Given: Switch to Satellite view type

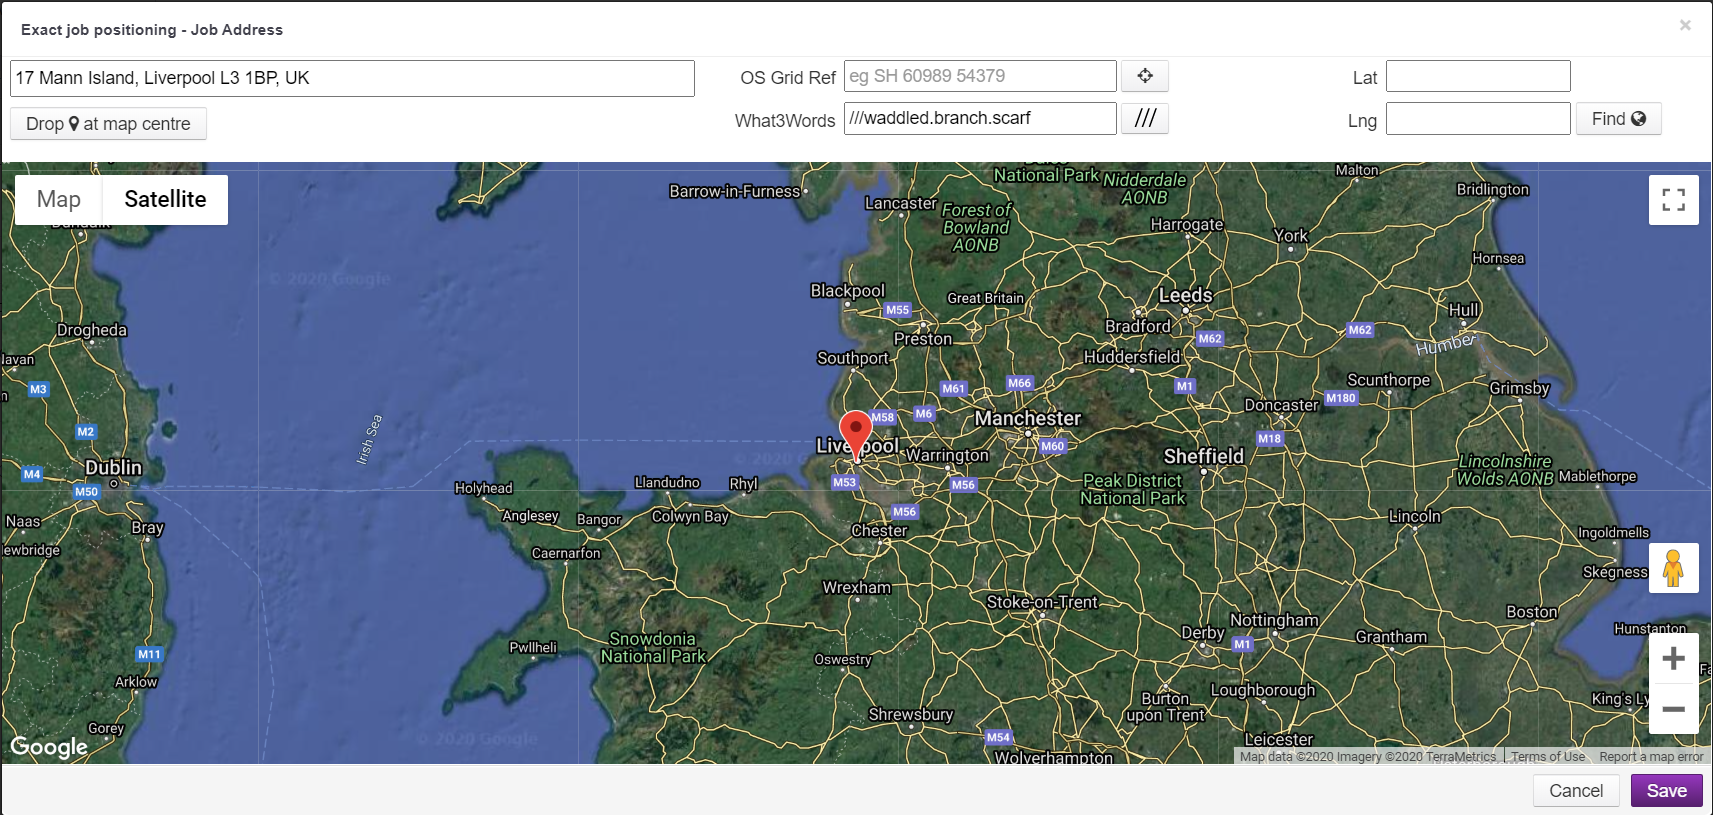Looking at the screenshot, I should click(x=165, y=200).
